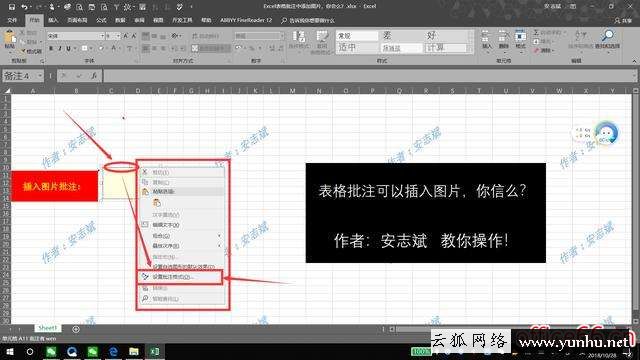
Task: Select the Sheet1 worksheet tab
Action: click(x=47, y=328)
